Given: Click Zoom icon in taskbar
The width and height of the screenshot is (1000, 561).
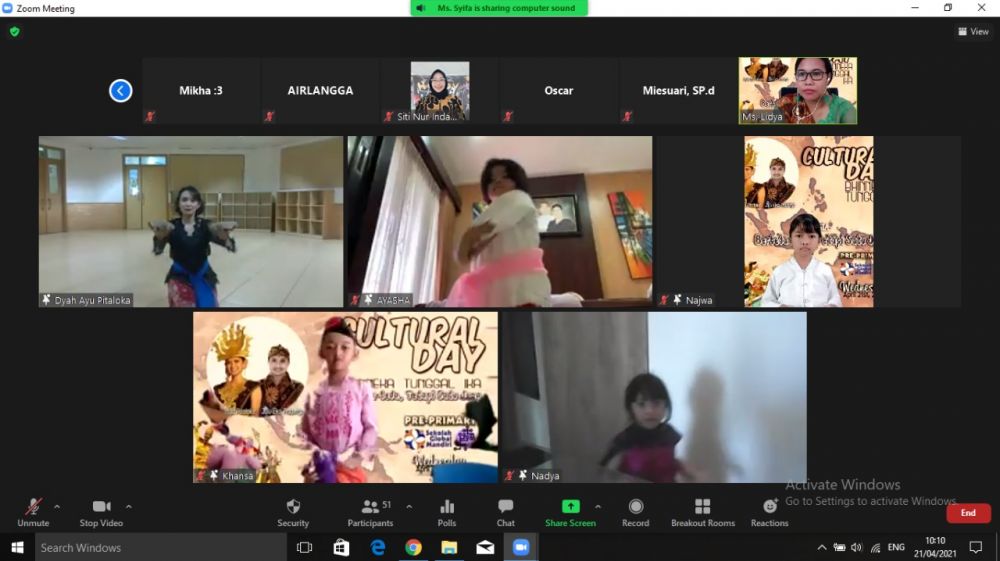Looking at the screenshot, I should point(521,548).
